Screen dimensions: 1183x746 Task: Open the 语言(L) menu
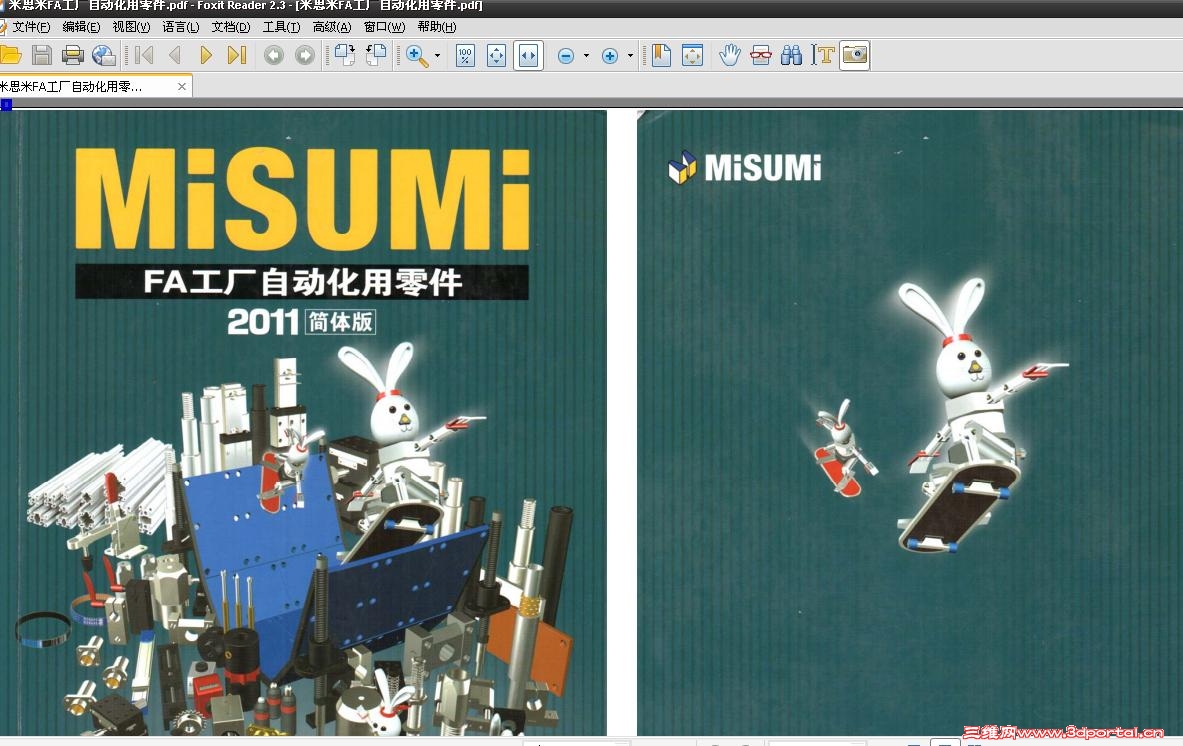point(181,27)
